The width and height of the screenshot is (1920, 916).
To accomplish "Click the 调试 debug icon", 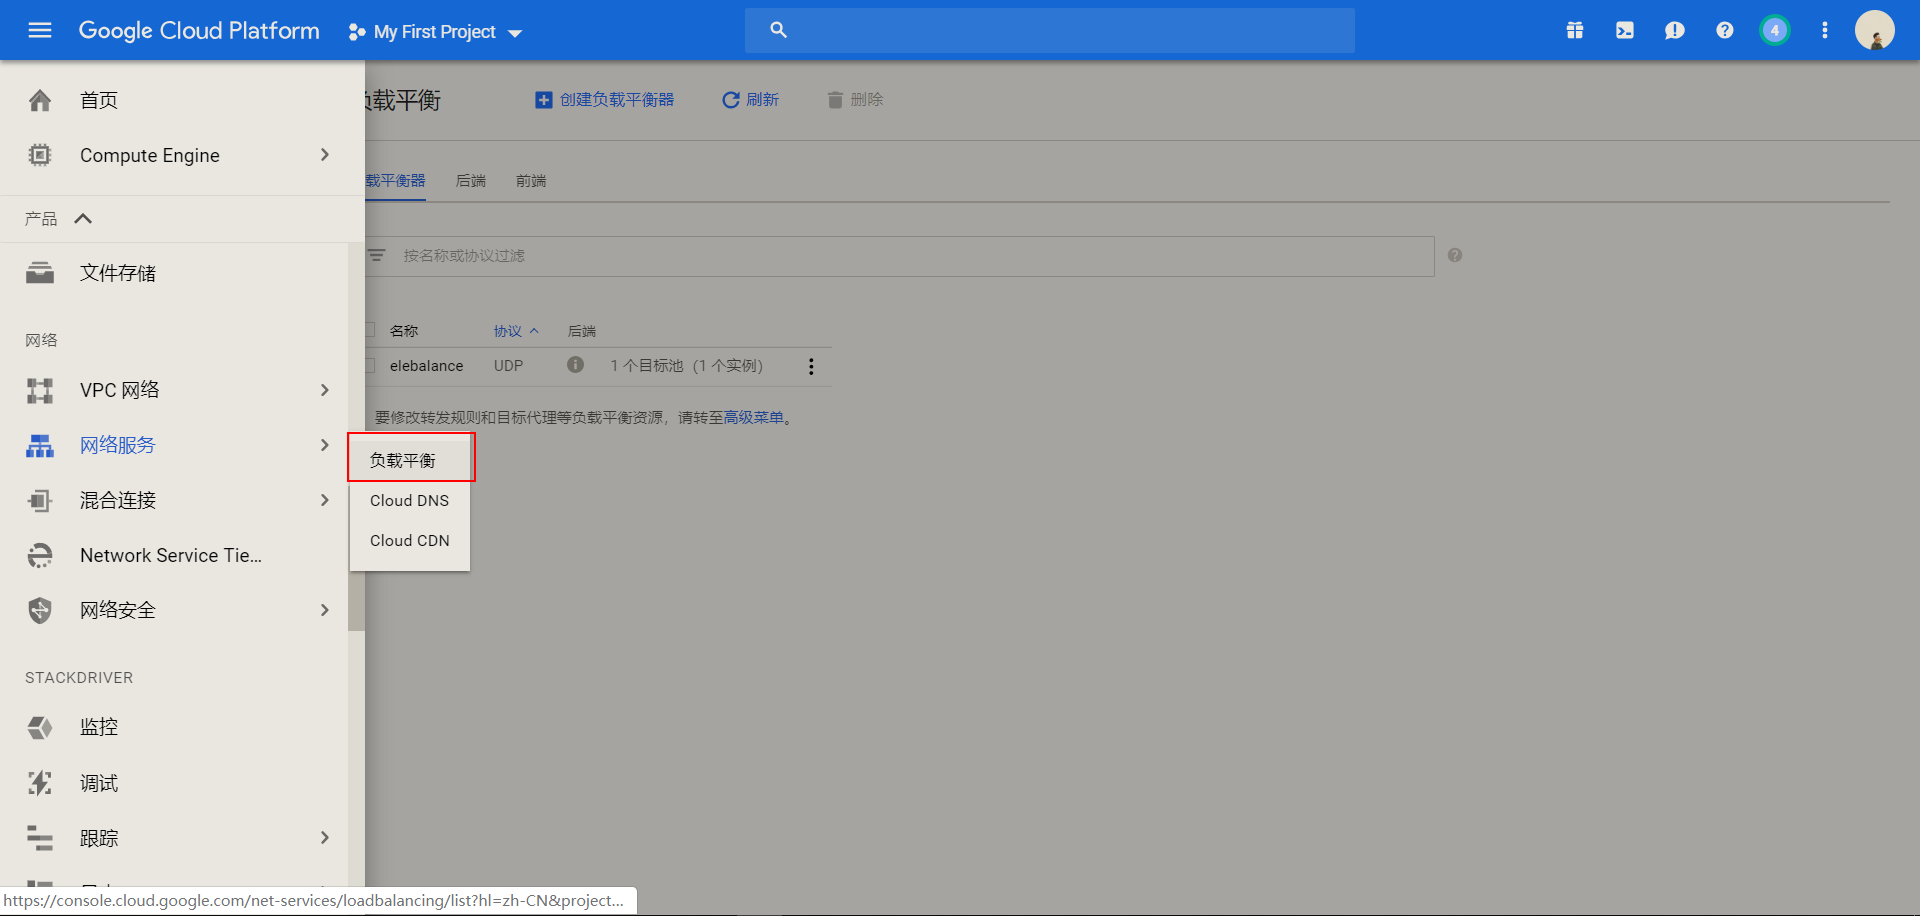I will [x=40, y=783].
